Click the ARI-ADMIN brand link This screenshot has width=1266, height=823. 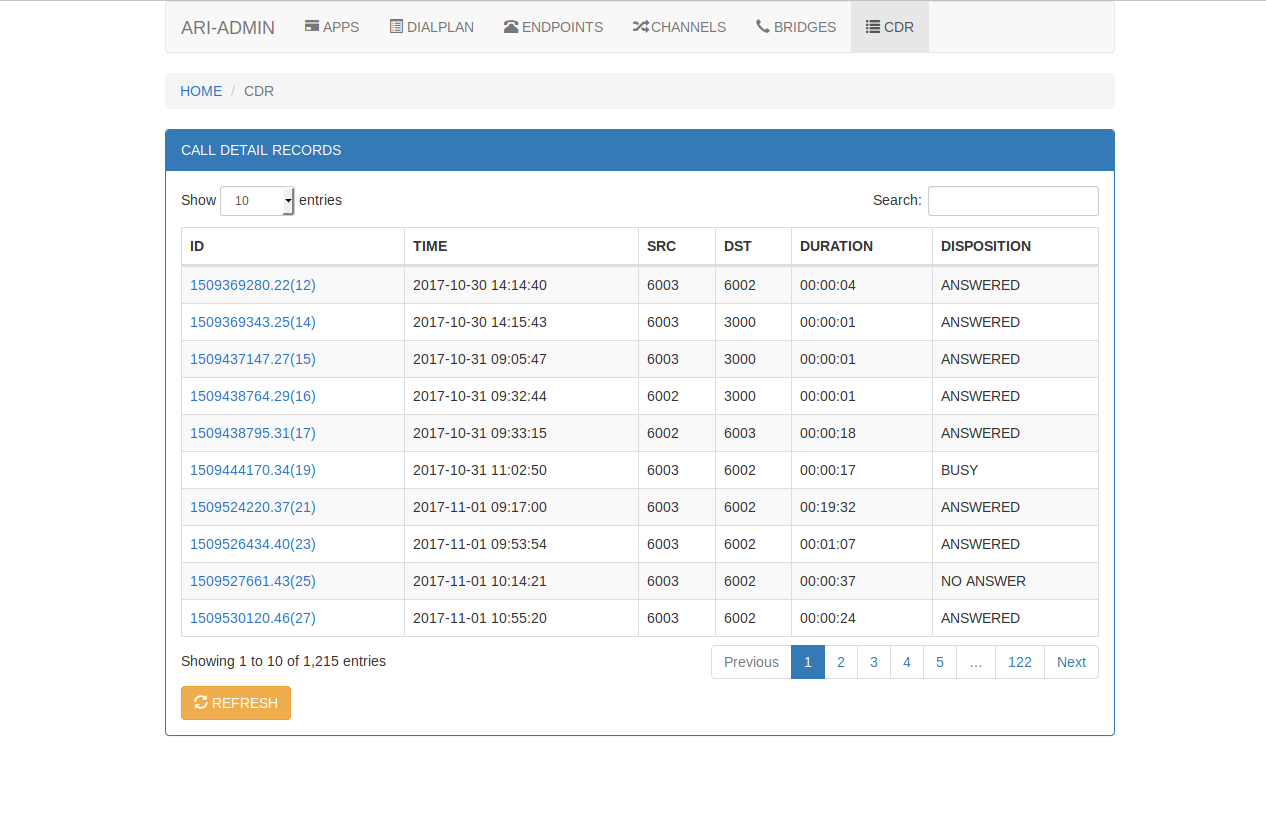228,27
